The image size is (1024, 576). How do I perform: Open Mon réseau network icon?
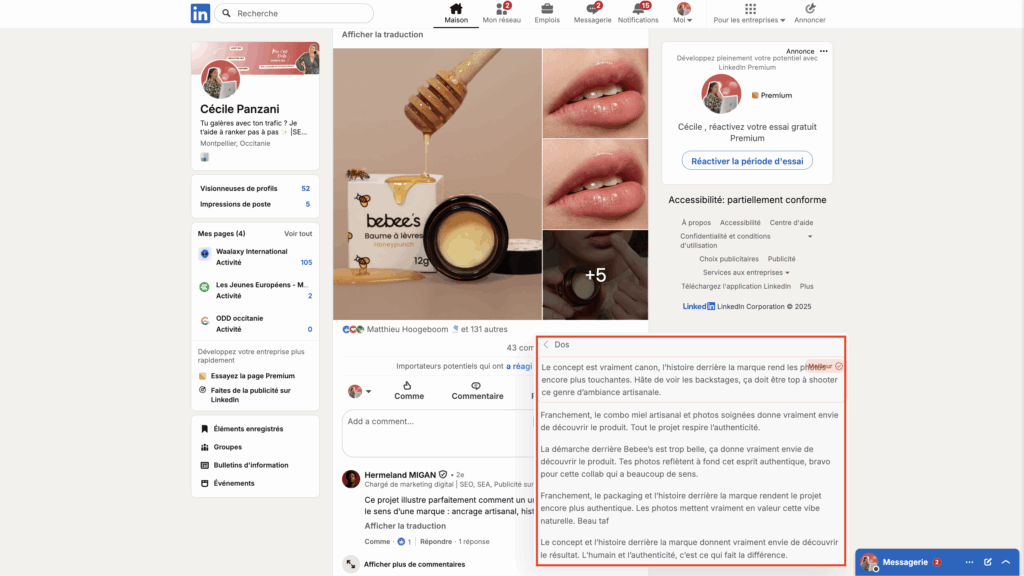tap(501, 11)
